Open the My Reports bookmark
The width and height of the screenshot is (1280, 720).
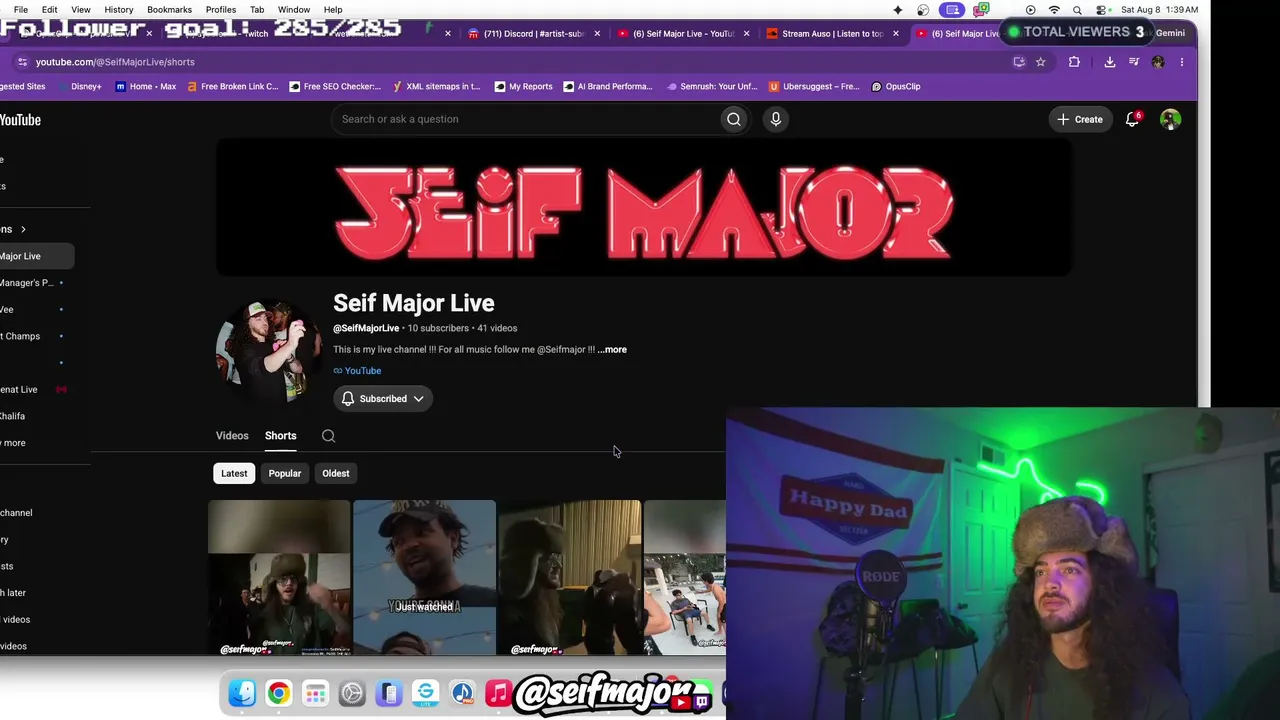(523, 87)
